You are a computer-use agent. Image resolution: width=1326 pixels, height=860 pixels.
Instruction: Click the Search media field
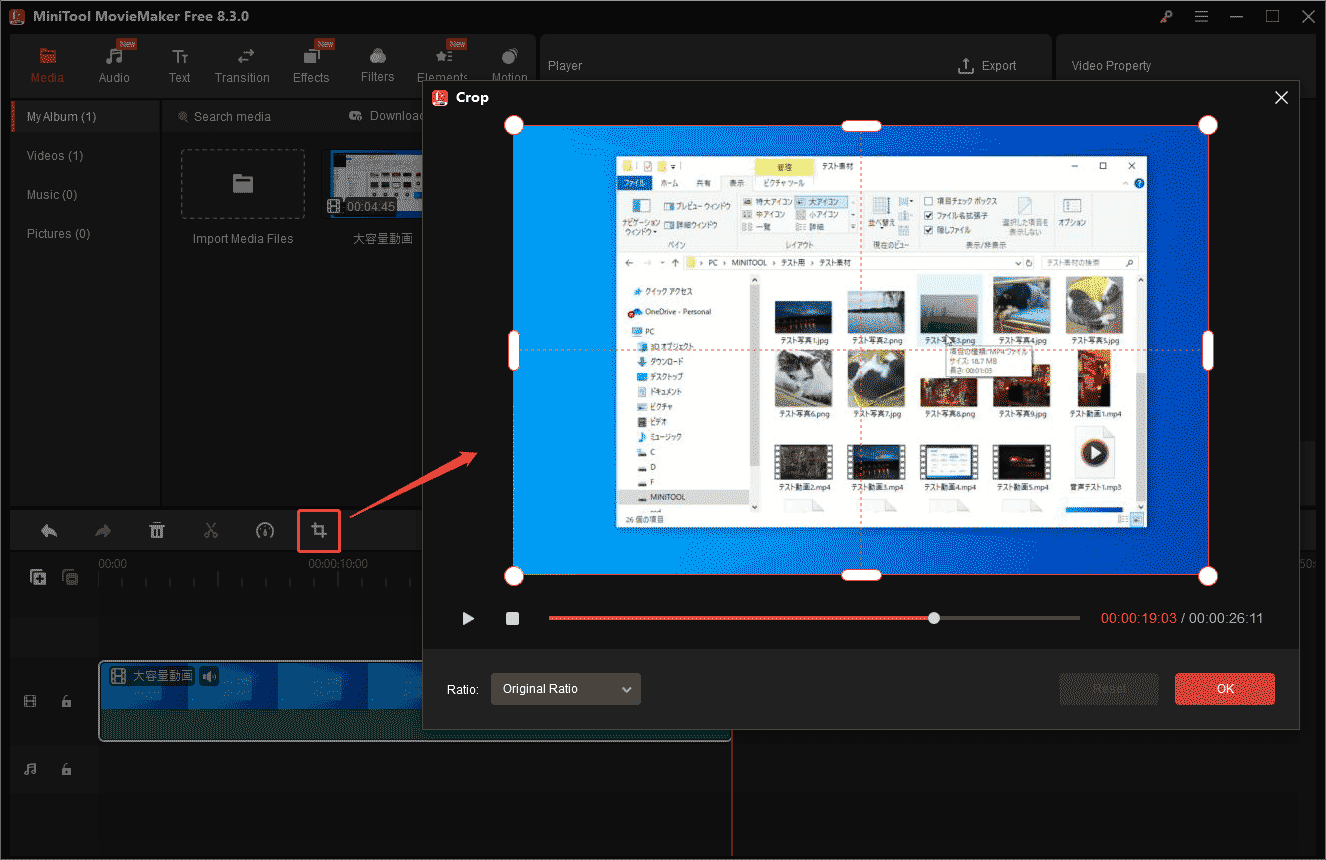point(232,117)
